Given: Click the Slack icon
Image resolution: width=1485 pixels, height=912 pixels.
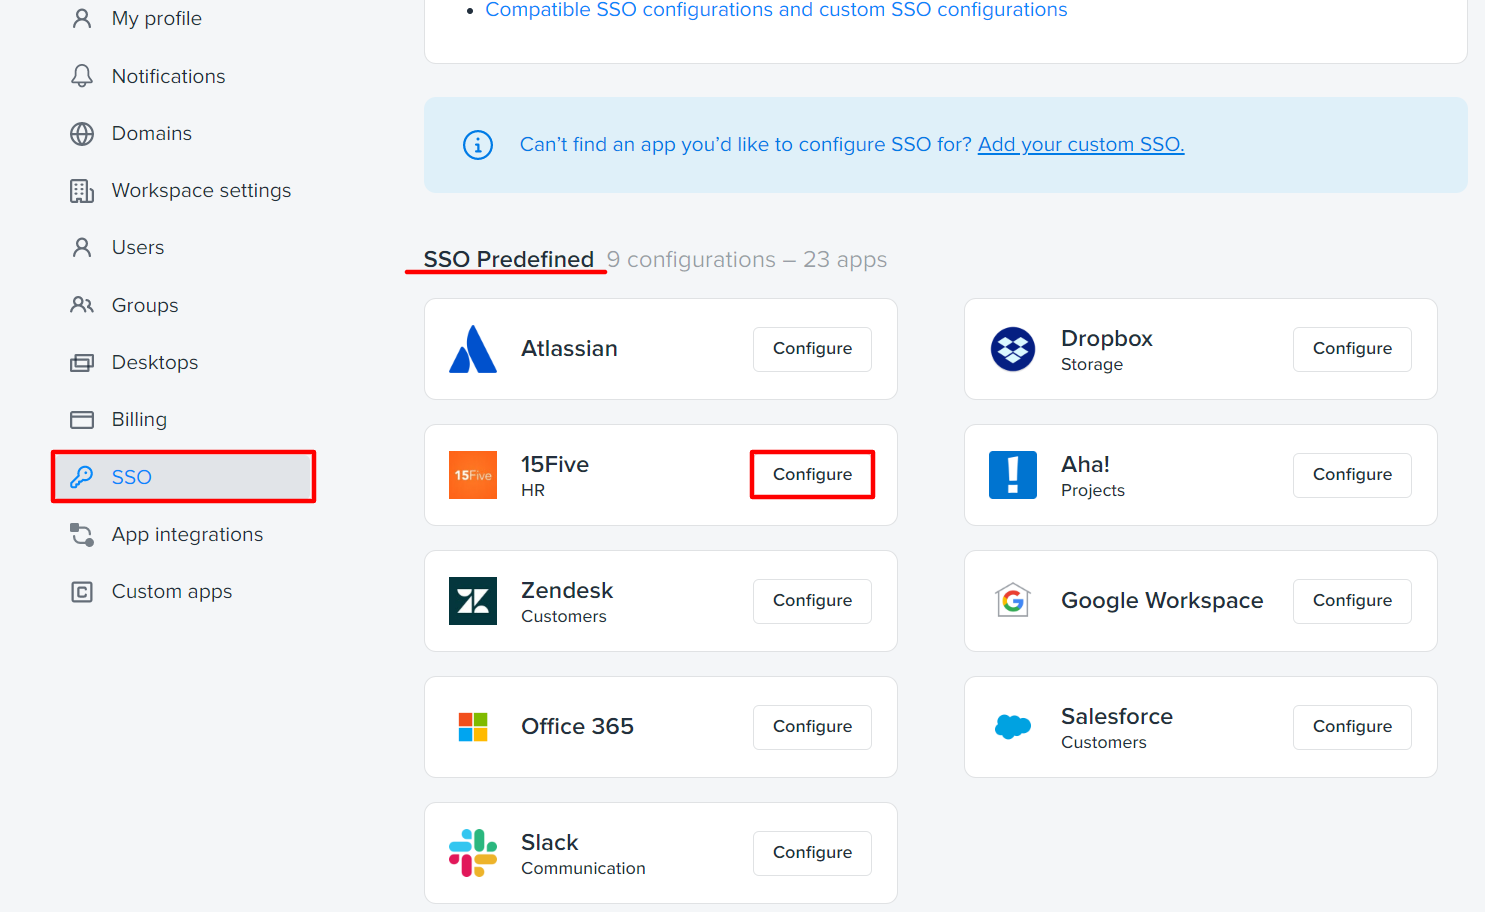Looking at the screenshot, I should [x=472, y=853].
